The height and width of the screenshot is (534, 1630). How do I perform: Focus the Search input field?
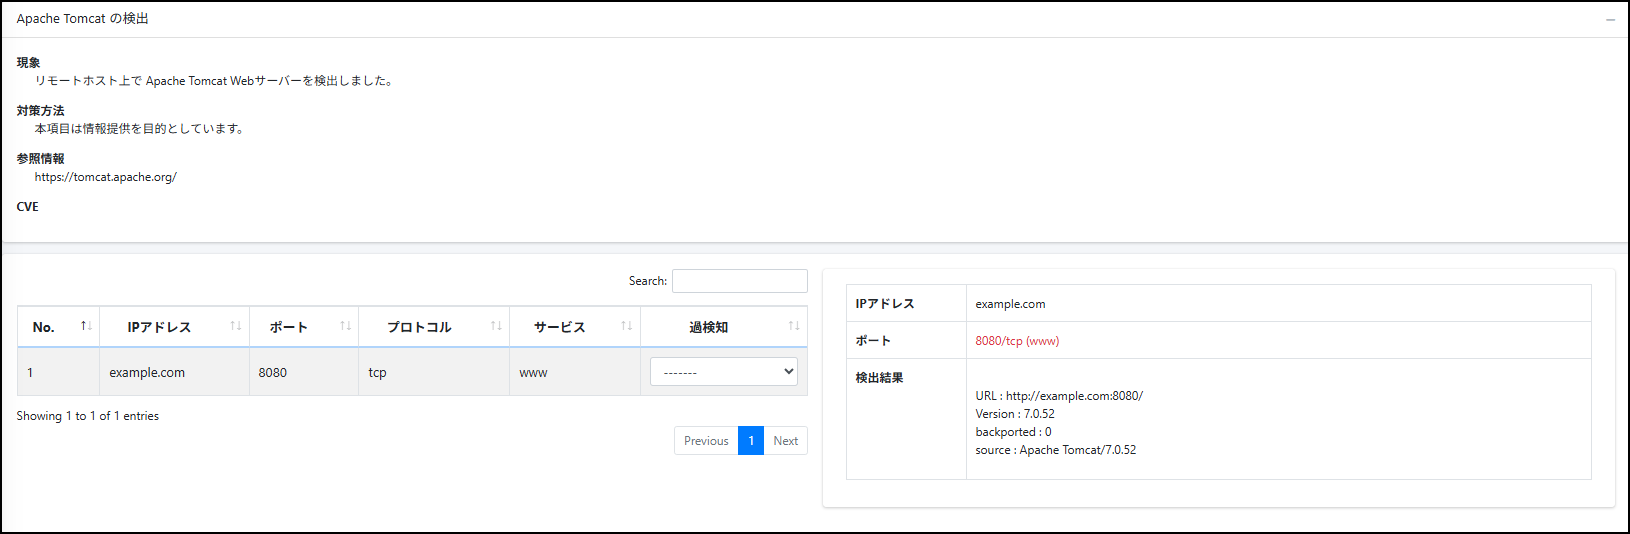tap(740, 281)
